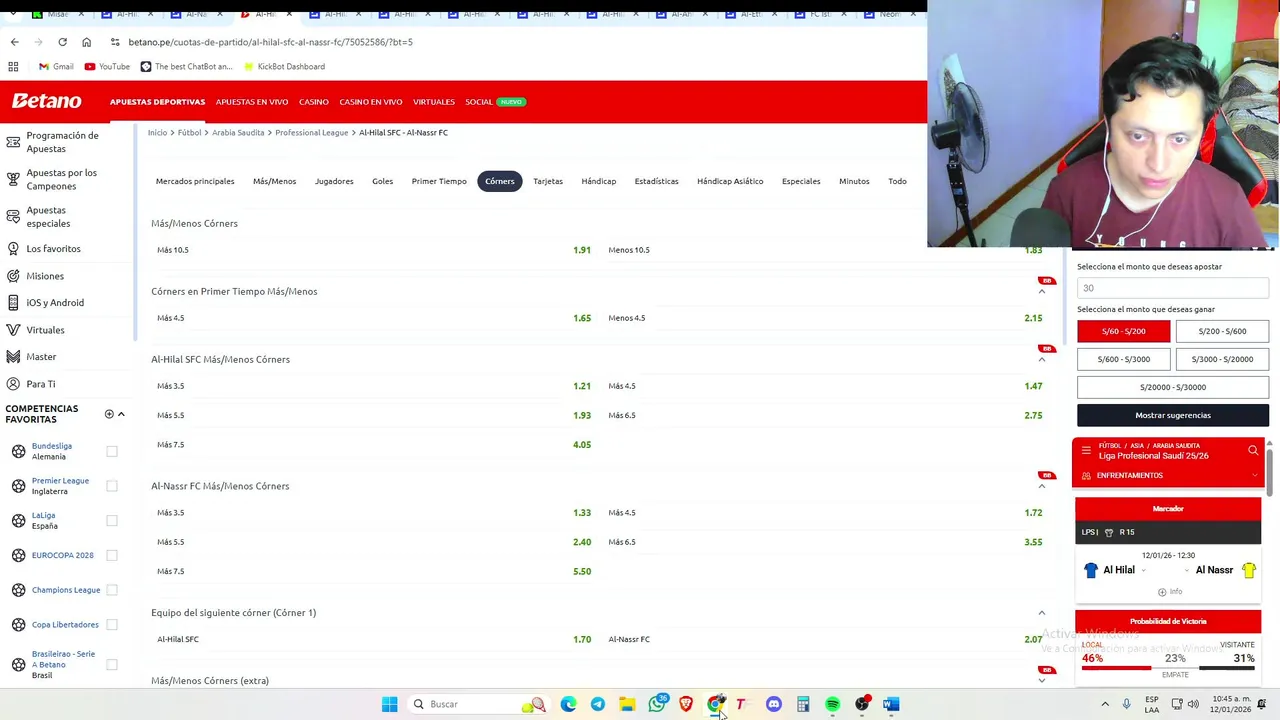
Task: Open the dropdown arrow next to Al Nassr
Action: click(1187, 571)
